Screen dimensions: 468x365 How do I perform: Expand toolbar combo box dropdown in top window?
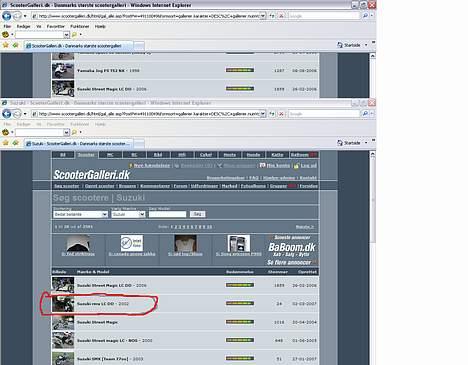66,34
